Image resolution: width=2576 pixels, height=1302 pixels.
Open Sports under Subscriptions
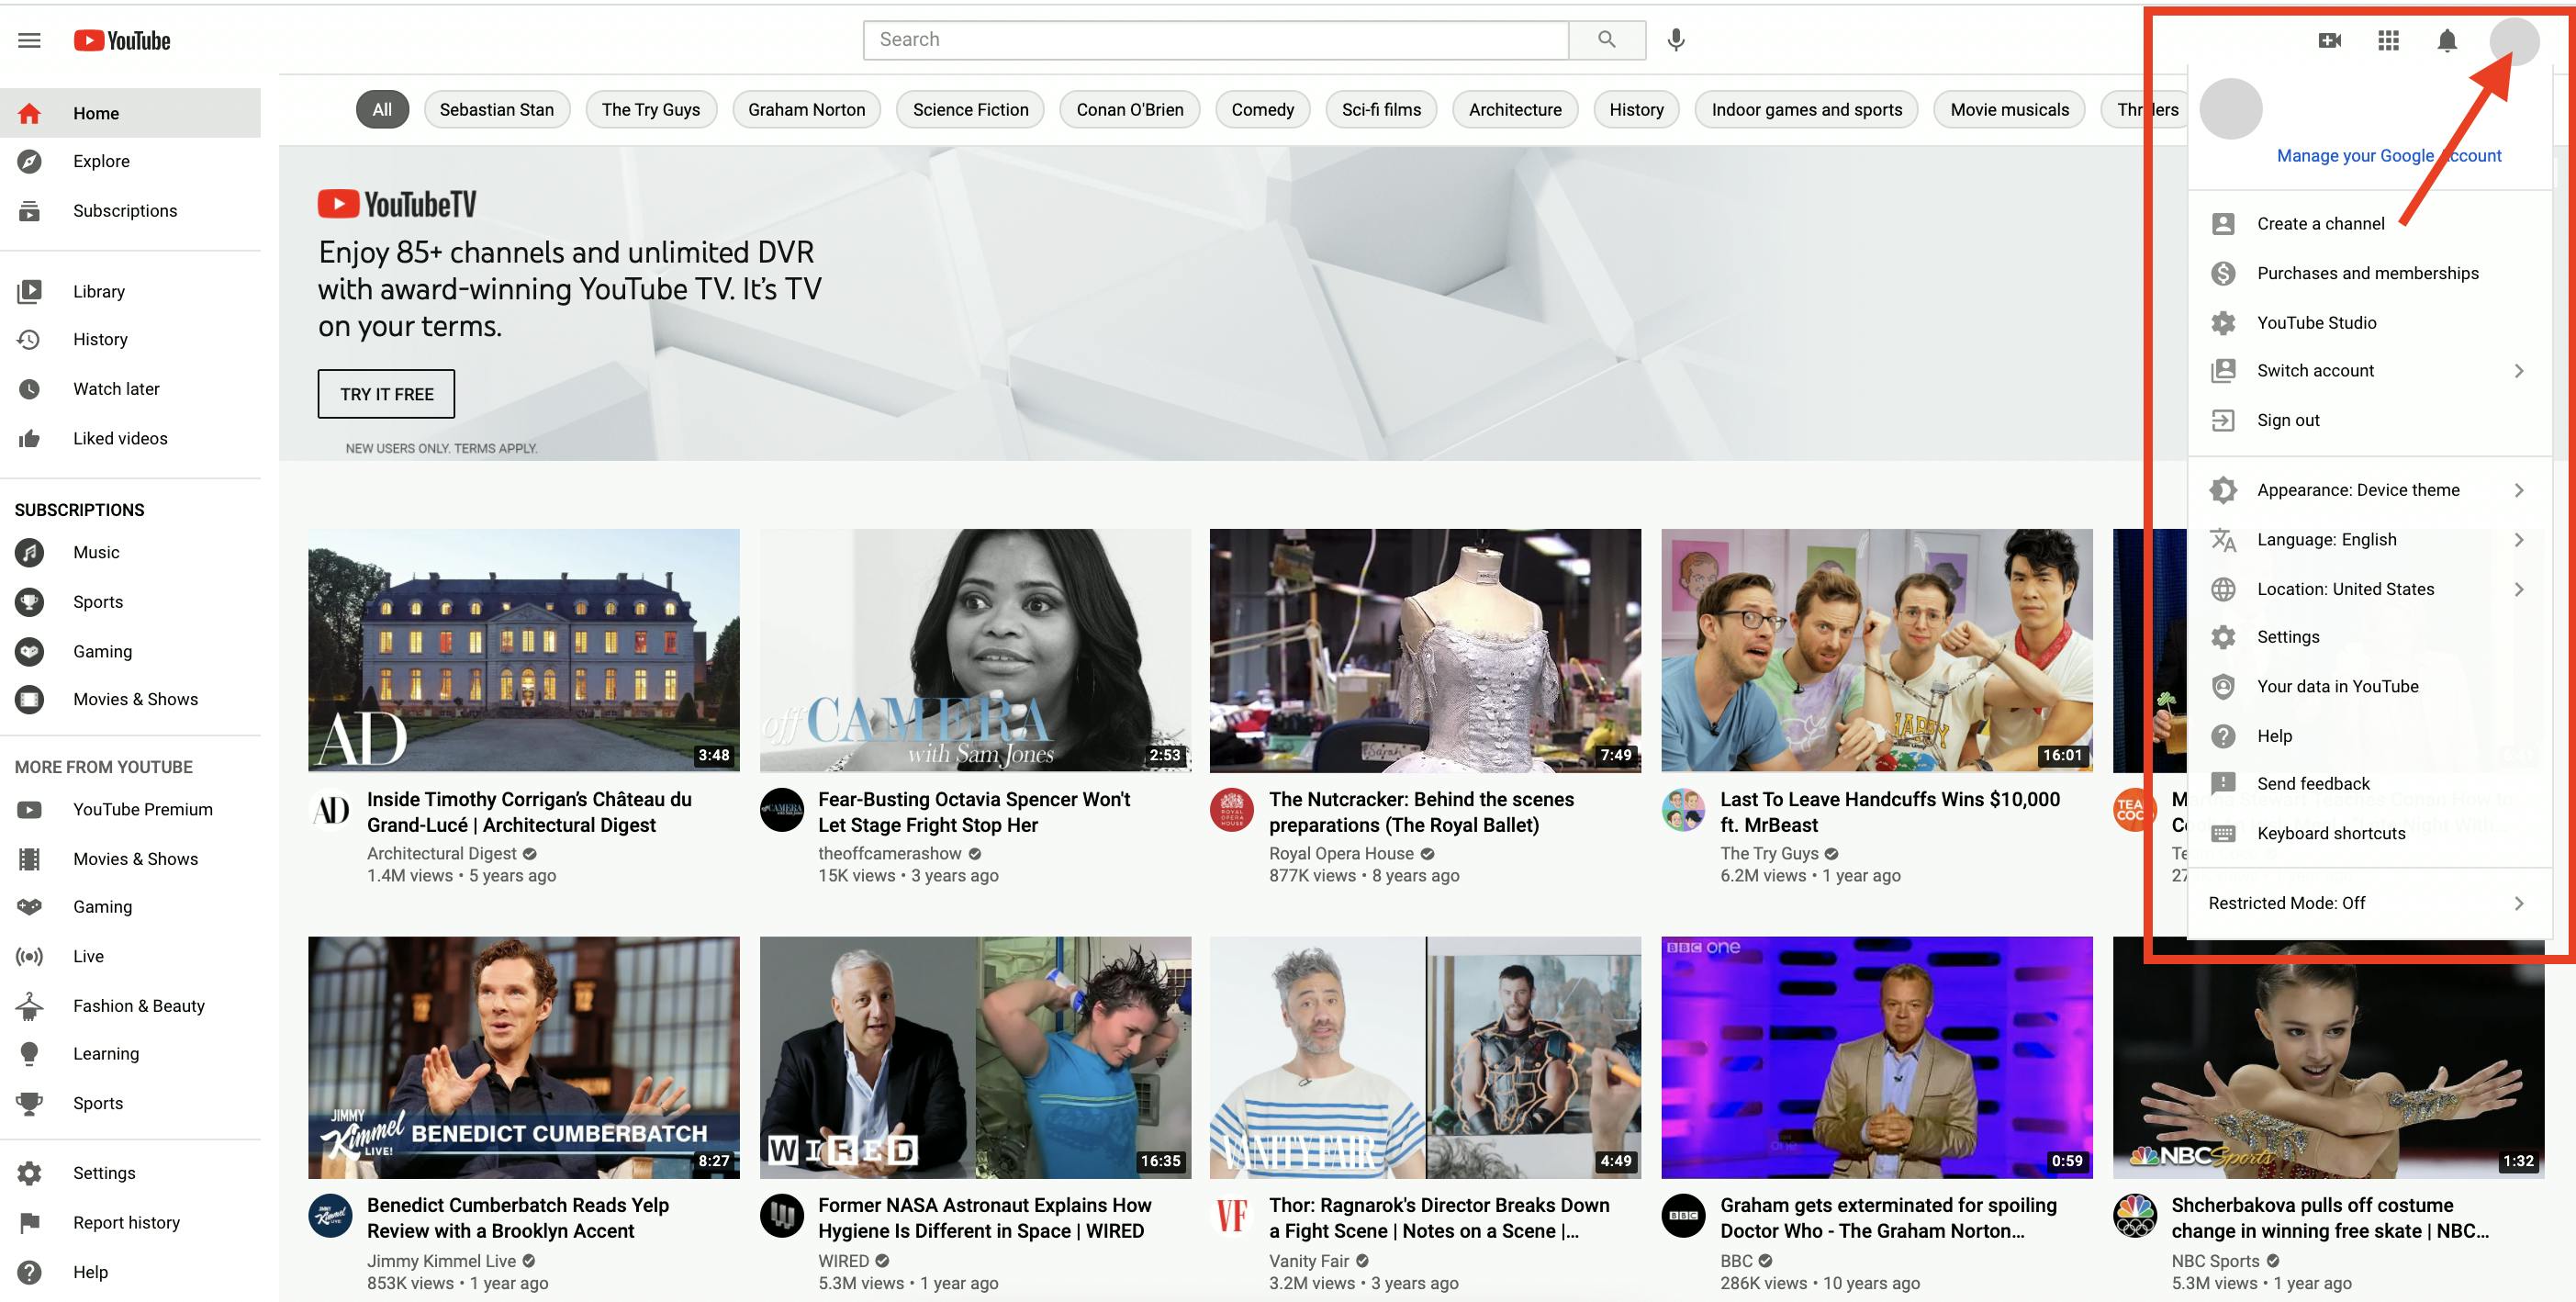pos(130,601)
